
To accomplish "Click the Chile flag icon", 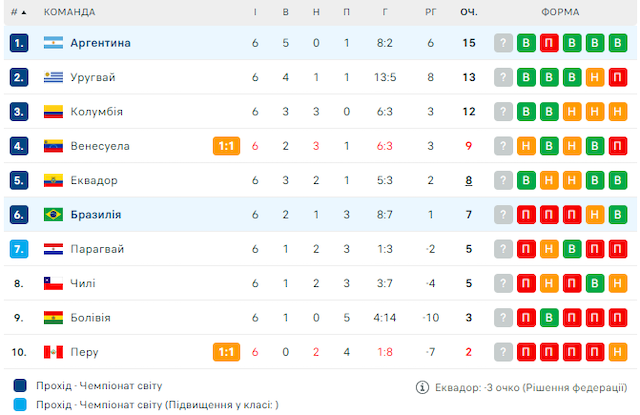I will coord(53,283).
